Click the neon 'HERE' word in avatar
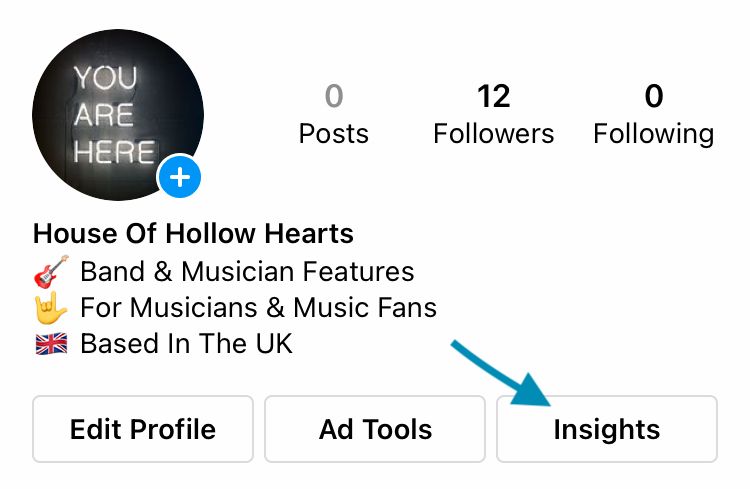 pyautogui.click(x=114, y=152)
